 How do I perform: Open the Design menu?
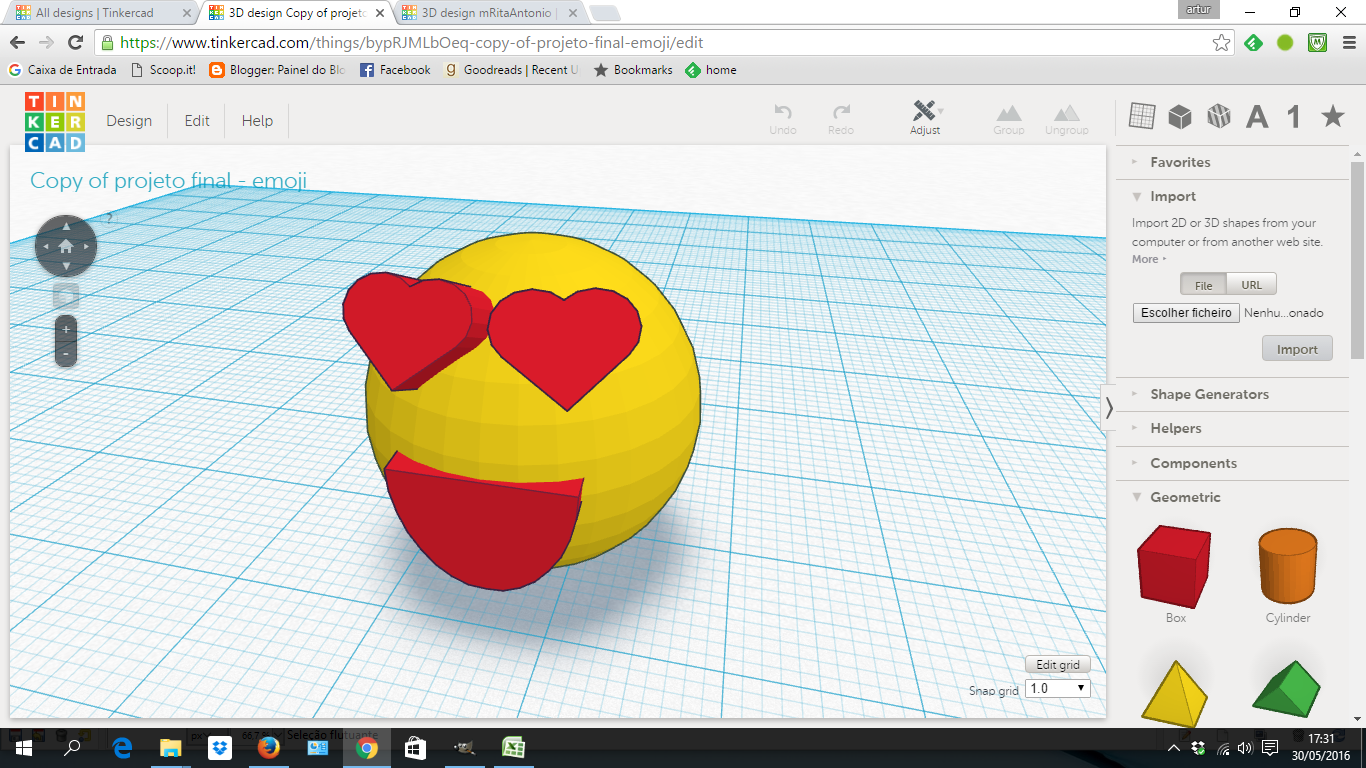pos(129,120)
